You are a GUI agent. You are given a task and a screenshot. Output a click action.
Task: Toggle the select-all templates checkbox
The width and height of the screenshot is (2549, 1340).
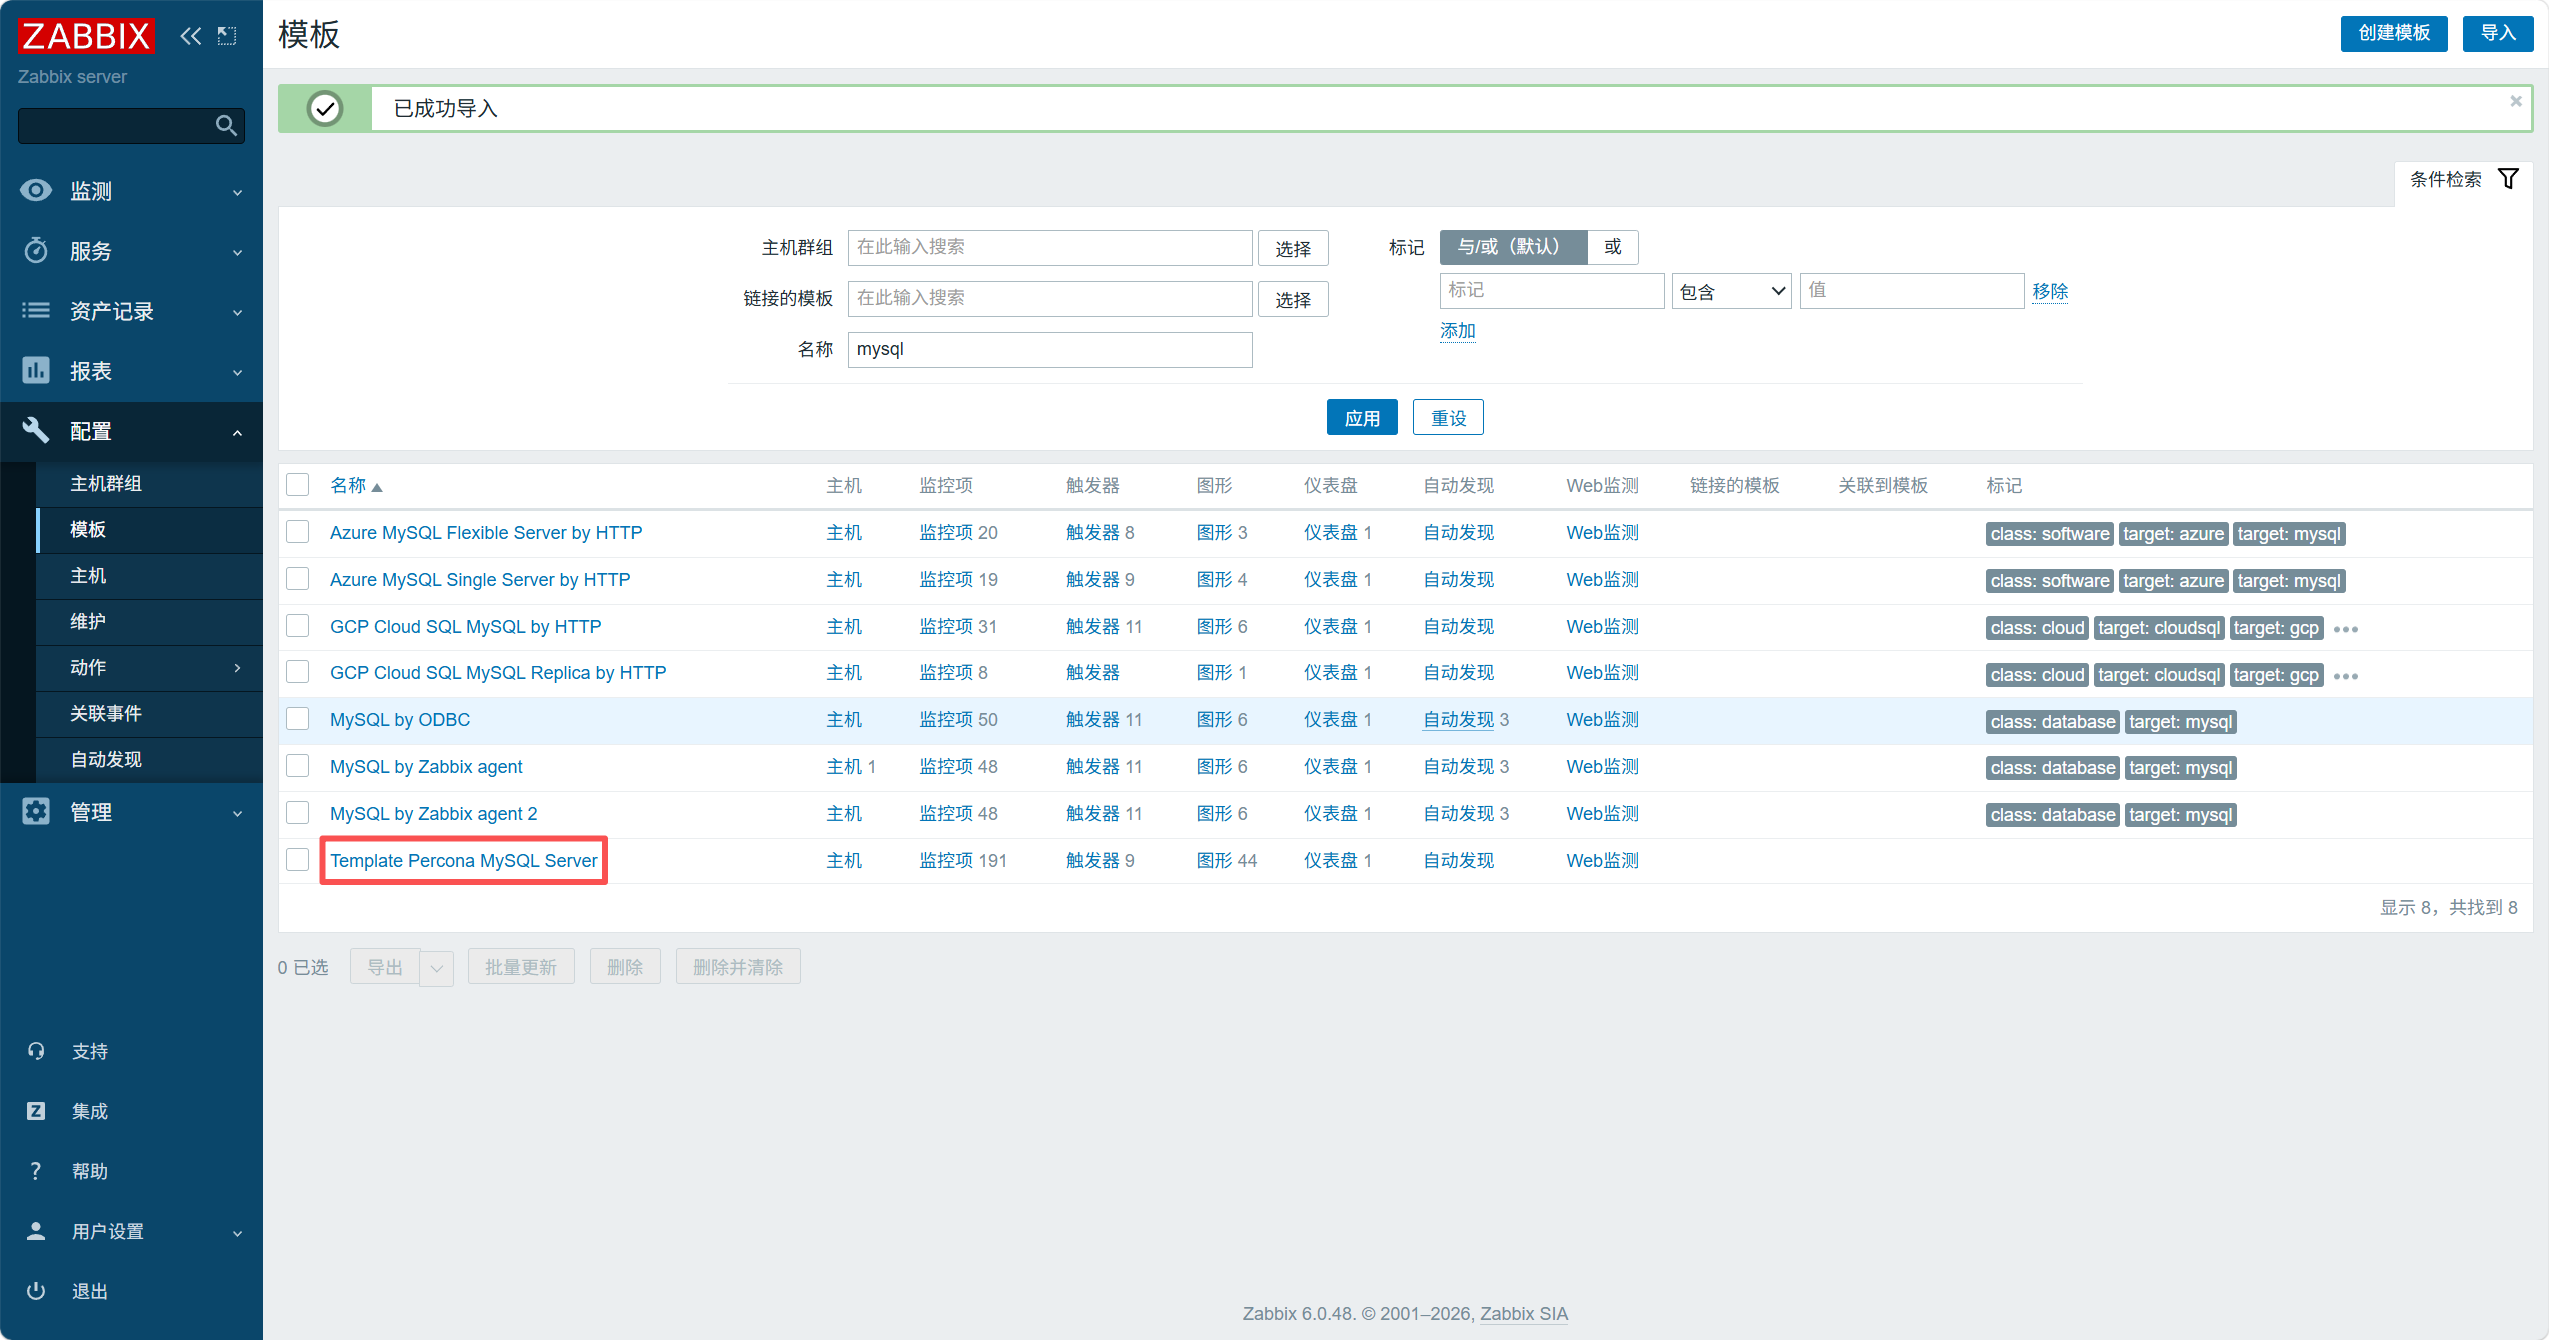click(298, 485)
